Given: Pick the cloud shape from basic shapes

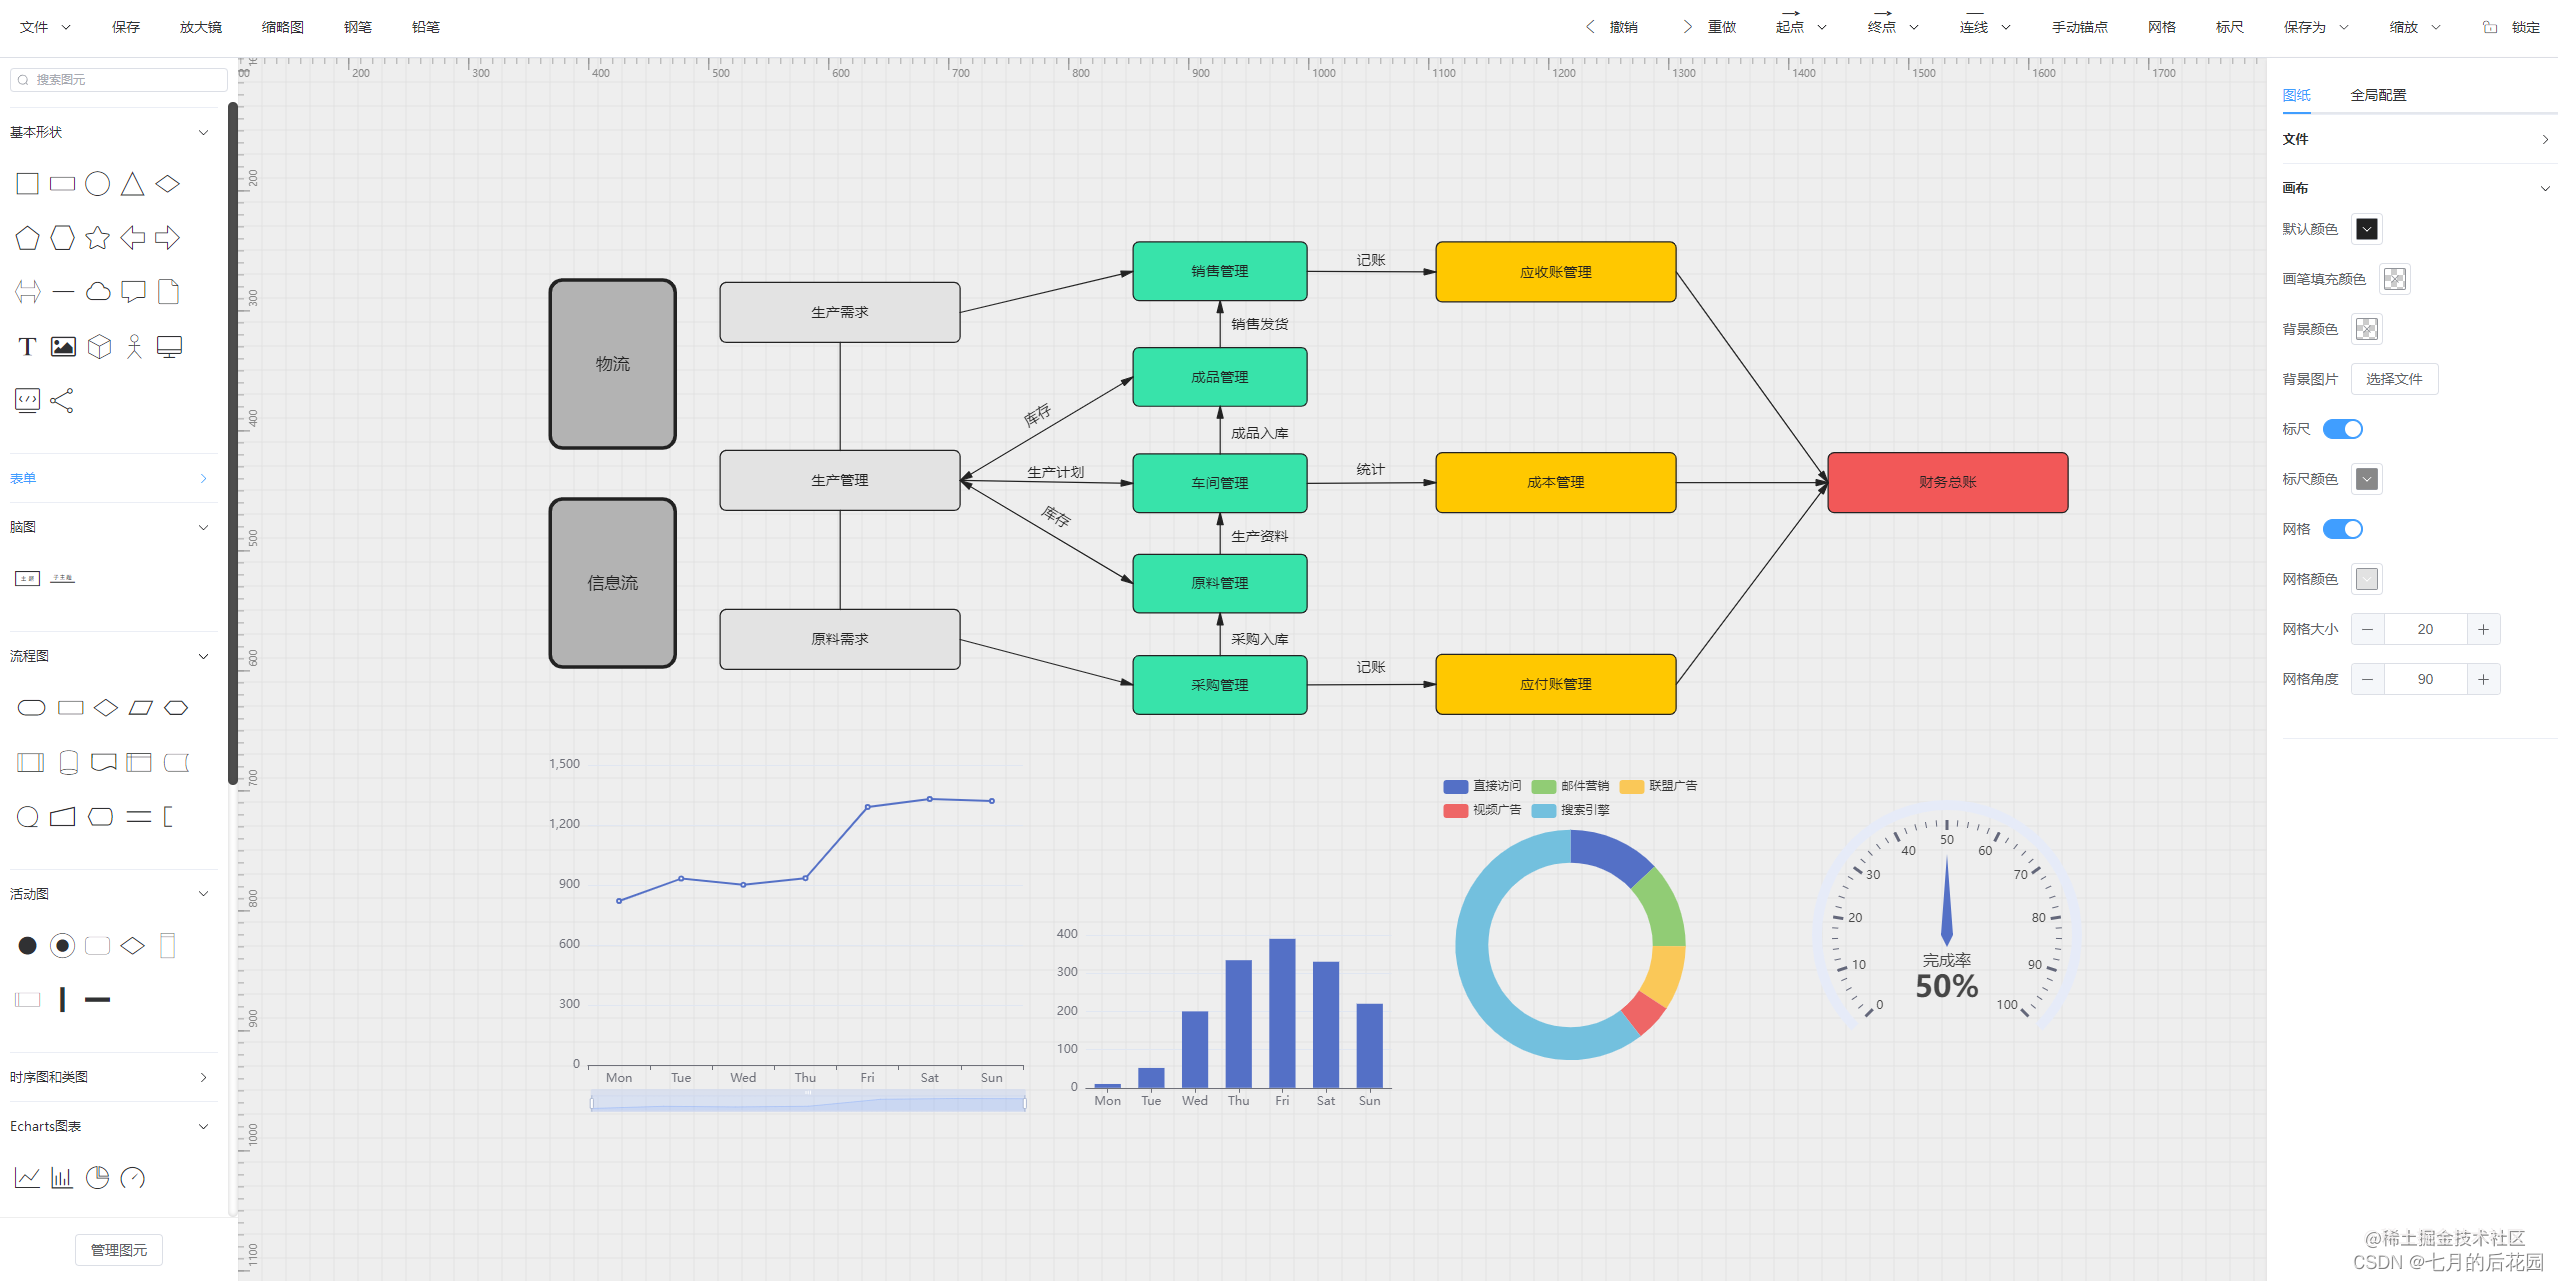Looking at the screenshot, I should pos(98,291).
